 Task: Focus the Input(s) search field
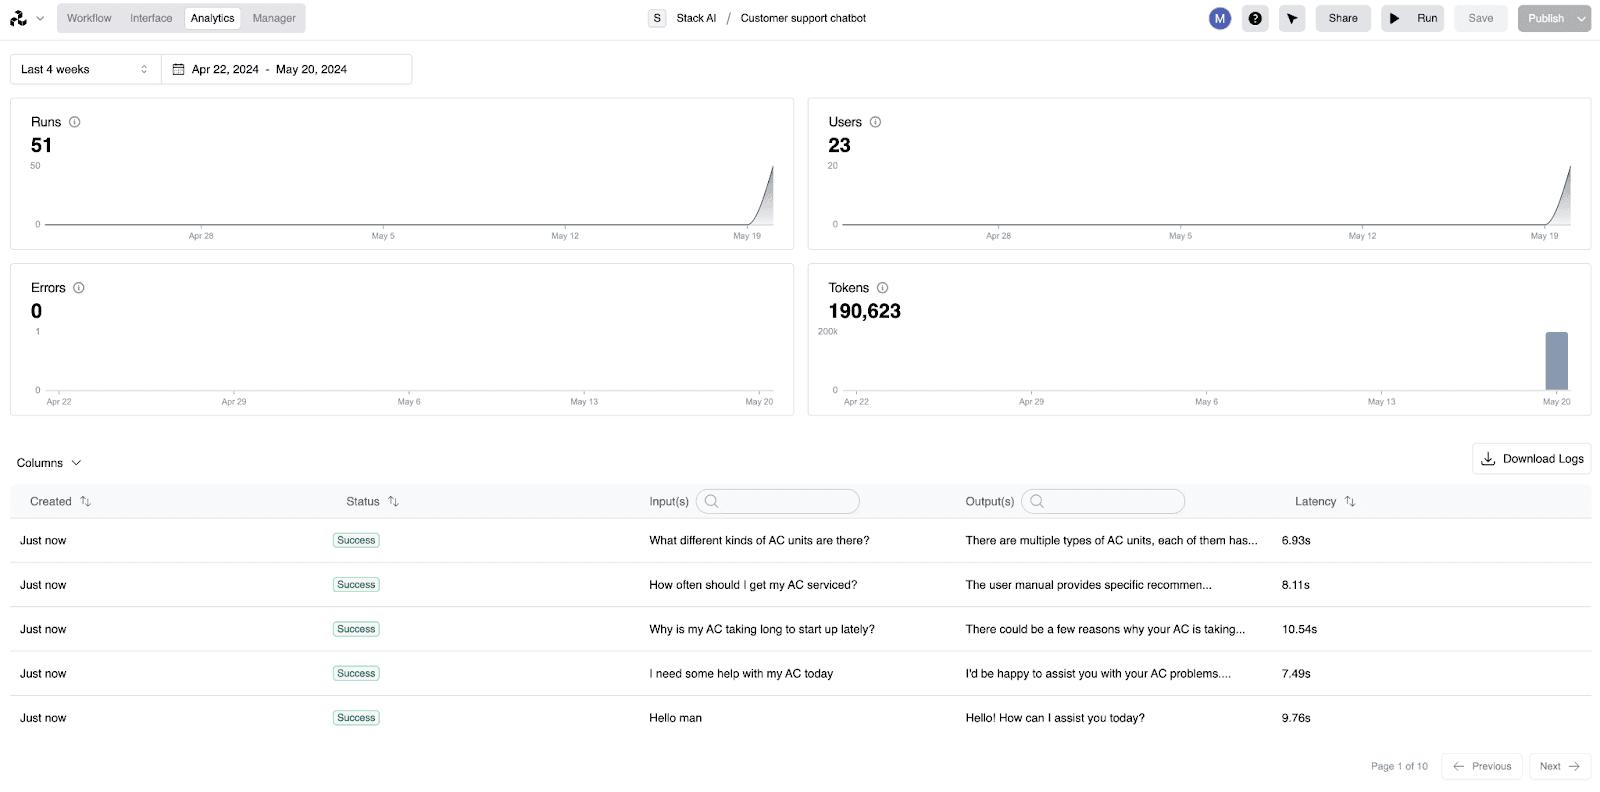778,501
